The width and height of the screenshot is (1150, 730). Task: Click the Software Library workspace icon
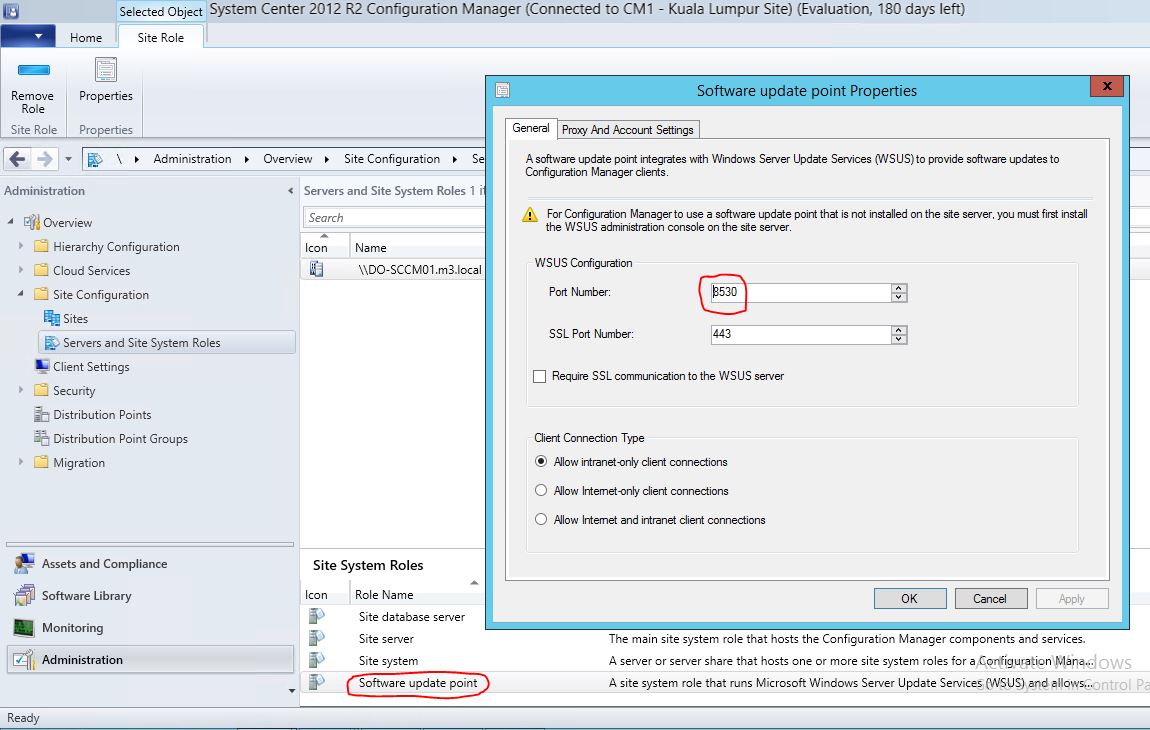coord(24,595)
